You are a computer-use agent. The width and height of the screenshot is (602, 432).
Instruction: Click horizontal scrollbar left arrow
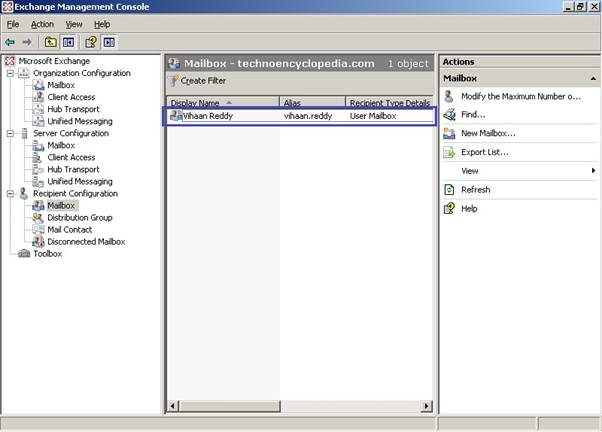pyautogui.click(x=173, y=406)
